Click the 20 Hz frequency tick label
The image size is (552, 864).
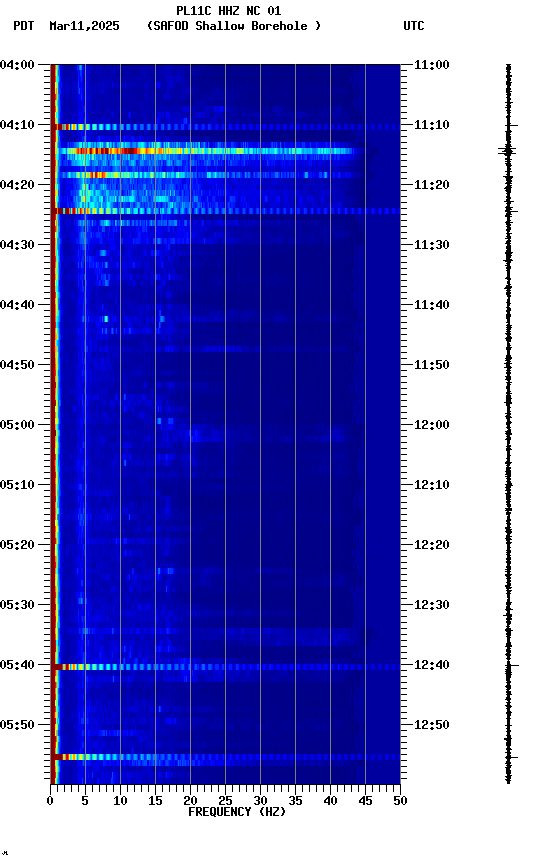(x=190, y=801)
